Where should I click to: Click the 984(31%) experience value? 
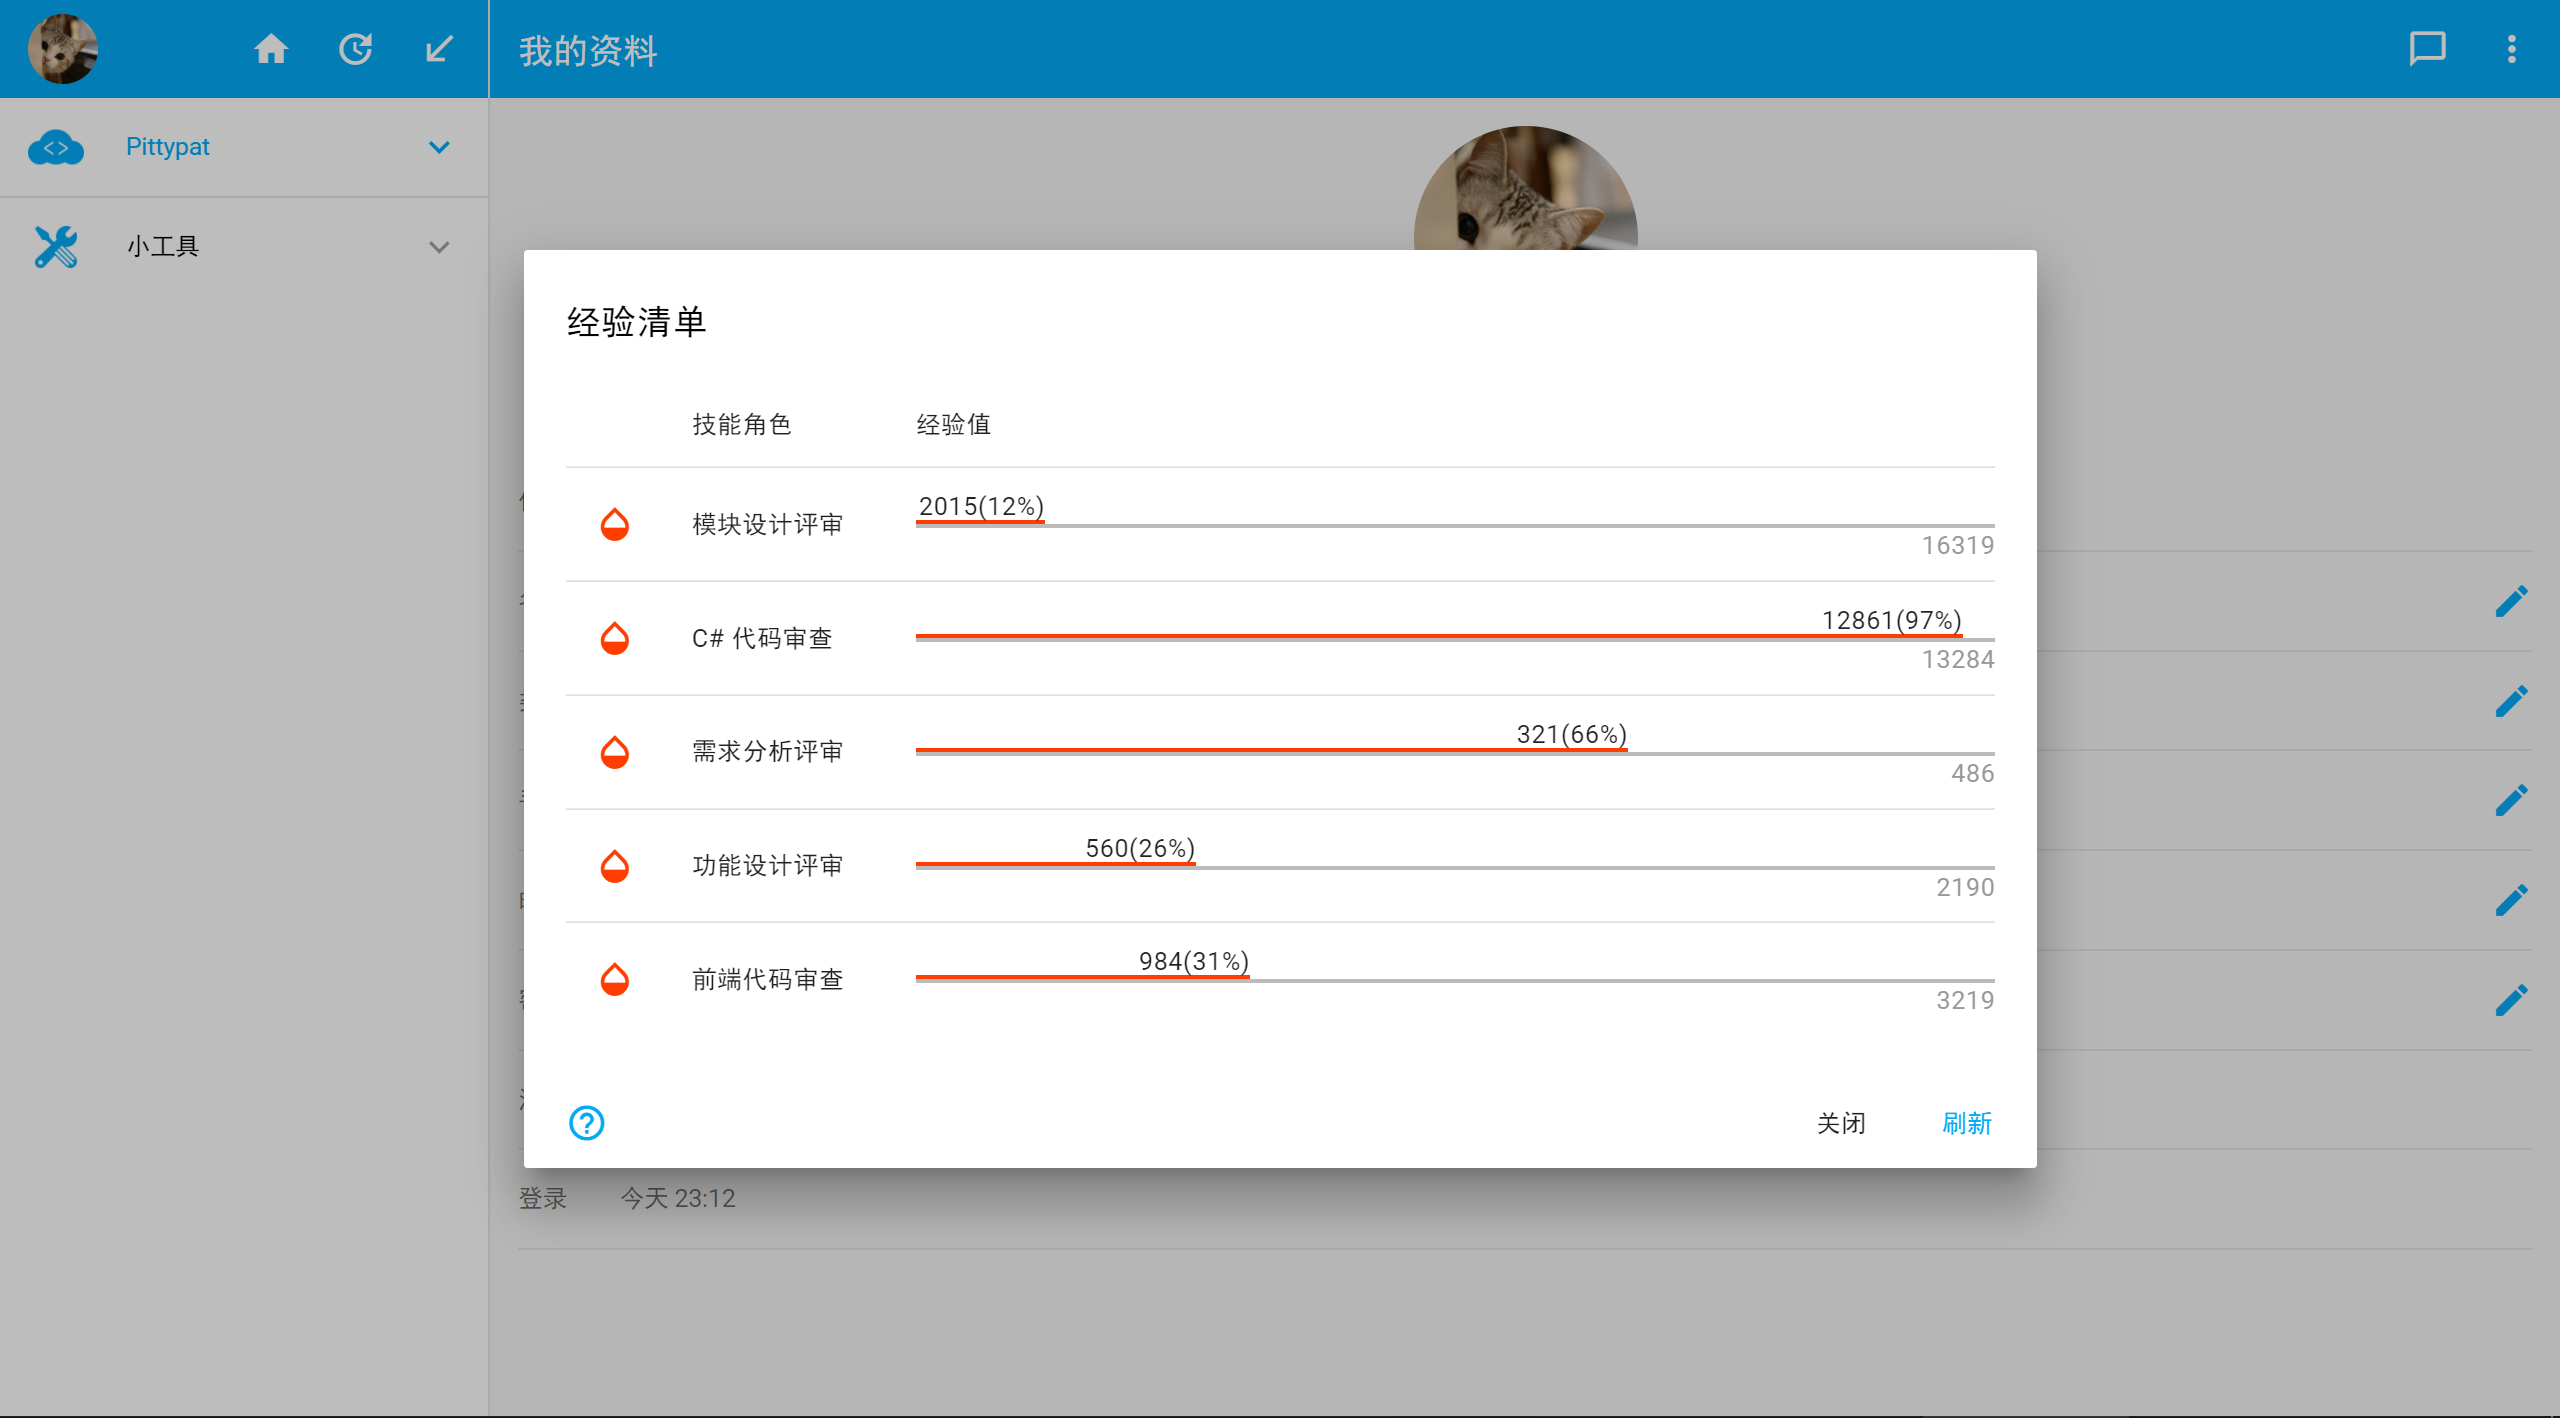(x=1194, y=961)
